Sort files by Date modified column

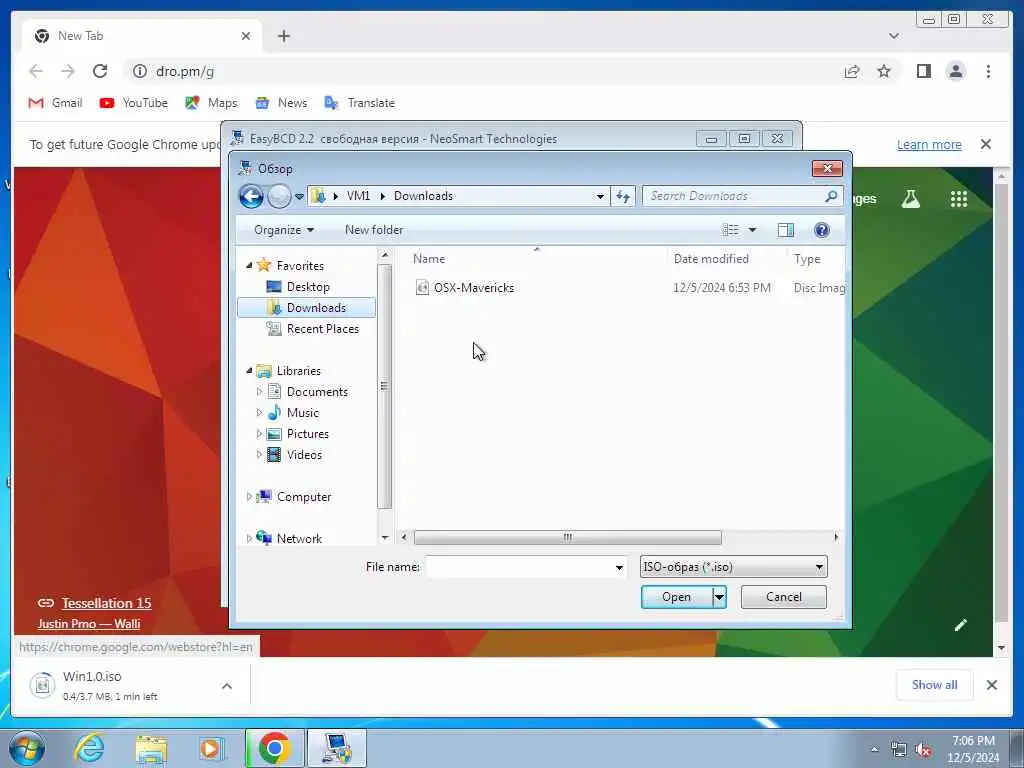coord(711,259)
